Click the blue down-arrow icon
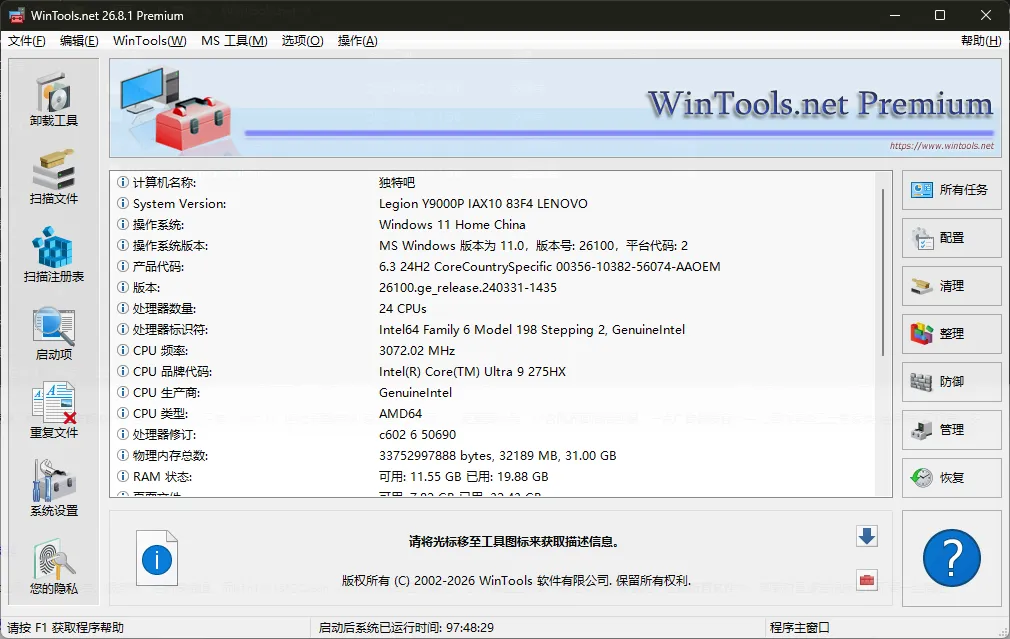The height and width of the screenshot is (639, 1010). [867, 536]
